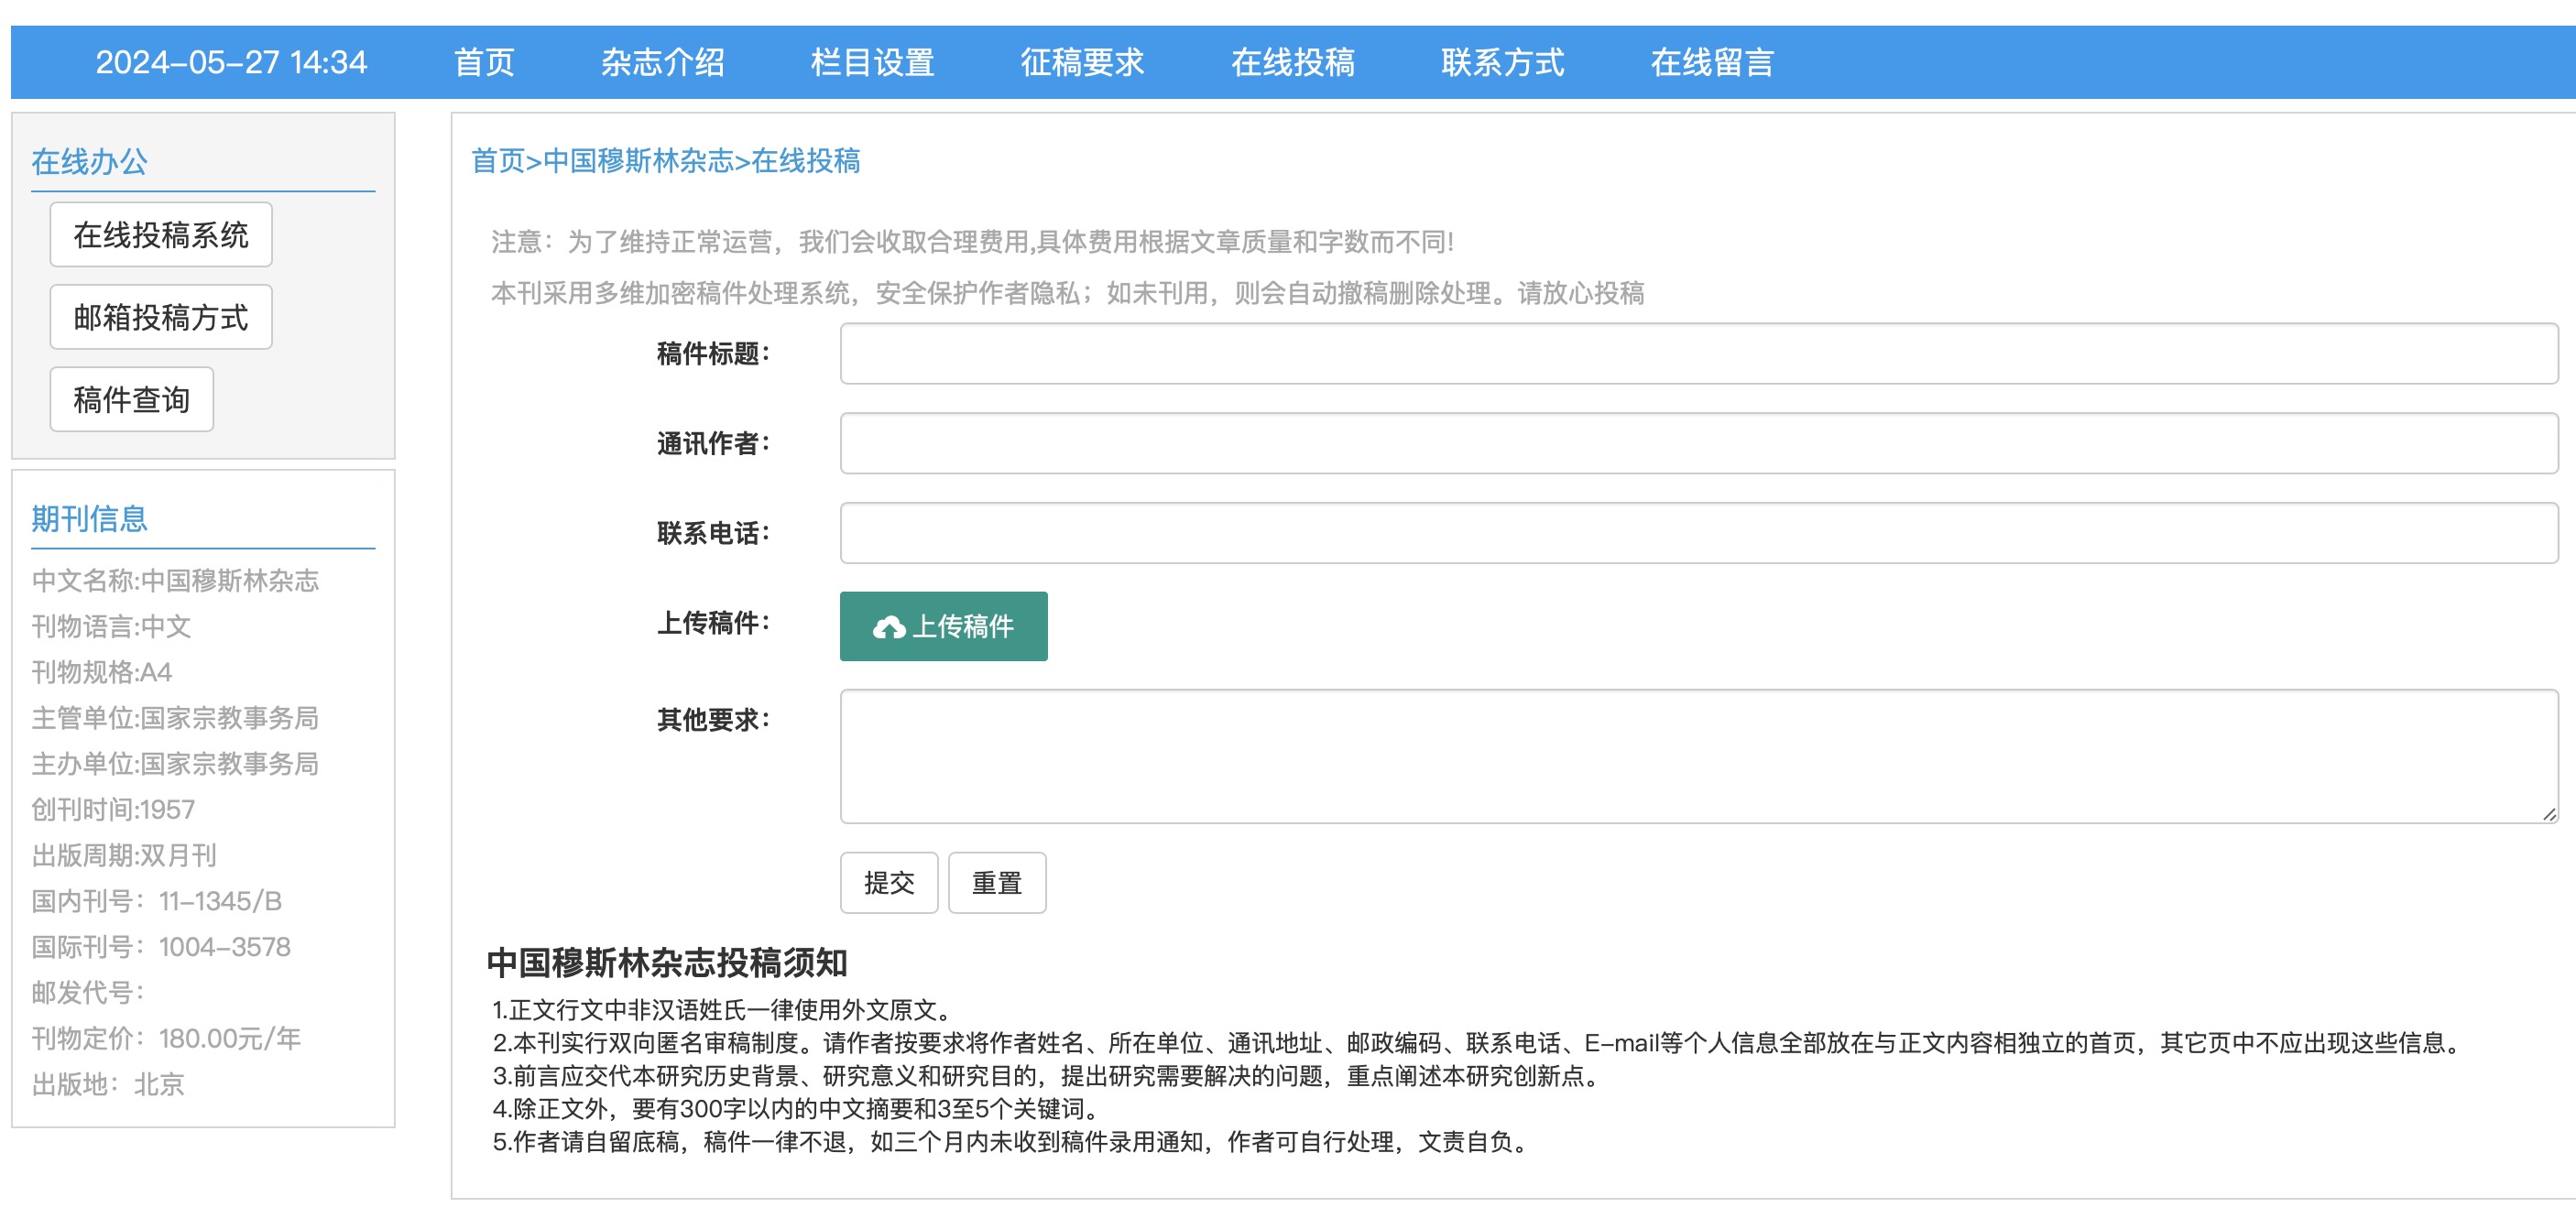Click the 稿件标题 form label
Screen dimensions: 2576x1218
pyautogui.click(x=713, y=353)
